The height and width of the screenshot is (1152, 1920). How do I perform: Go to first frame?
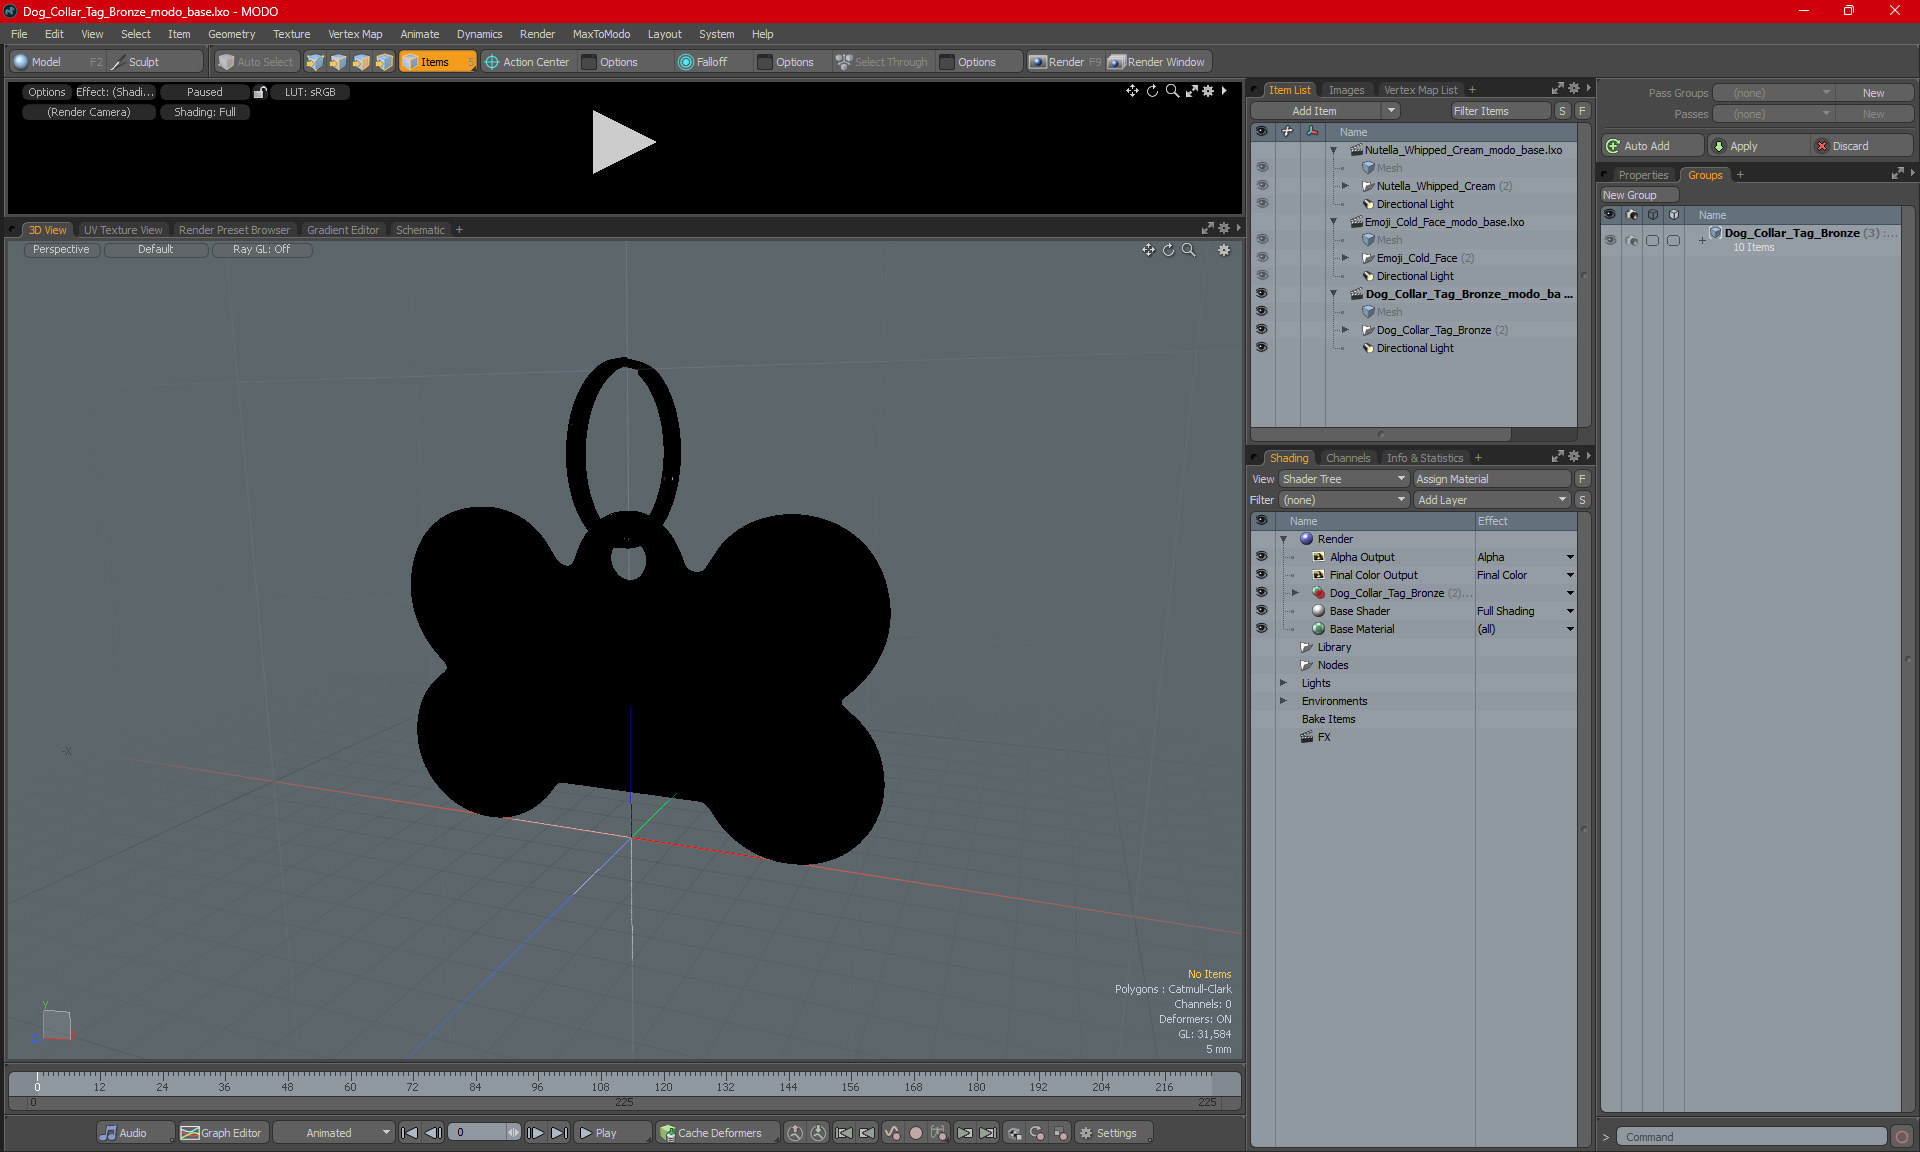(409, 1133)
